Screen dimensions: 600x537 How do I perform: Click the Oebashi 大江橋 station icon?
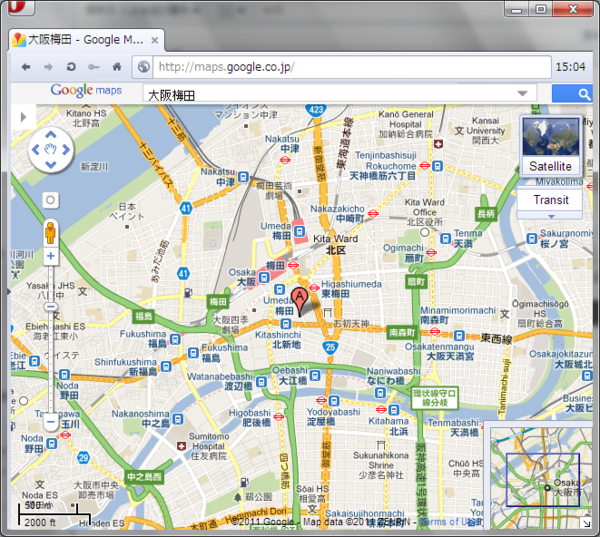click(x=315, y=375)
